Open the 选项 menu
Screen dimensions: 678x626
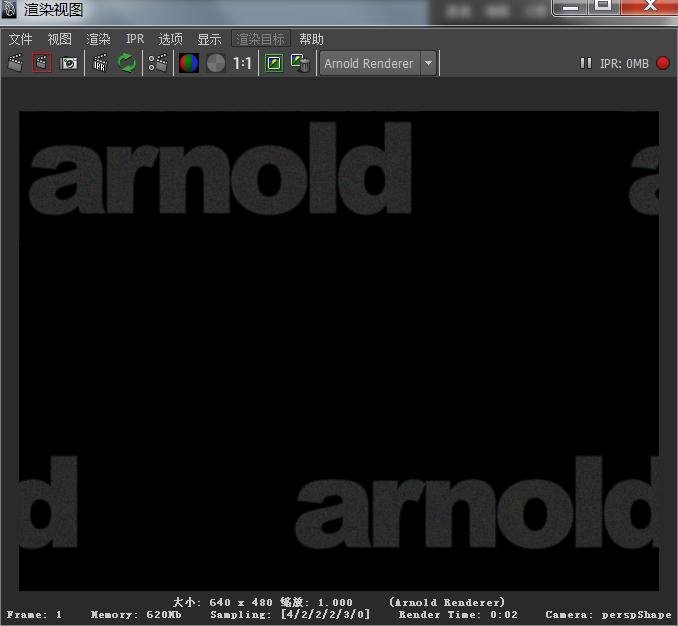click(x=170, y=39)
